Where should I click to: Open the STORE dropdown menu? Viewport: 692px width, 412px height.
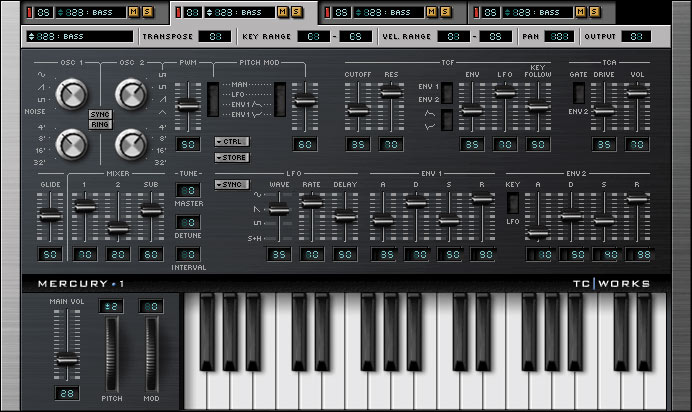[x=232, y=157]
